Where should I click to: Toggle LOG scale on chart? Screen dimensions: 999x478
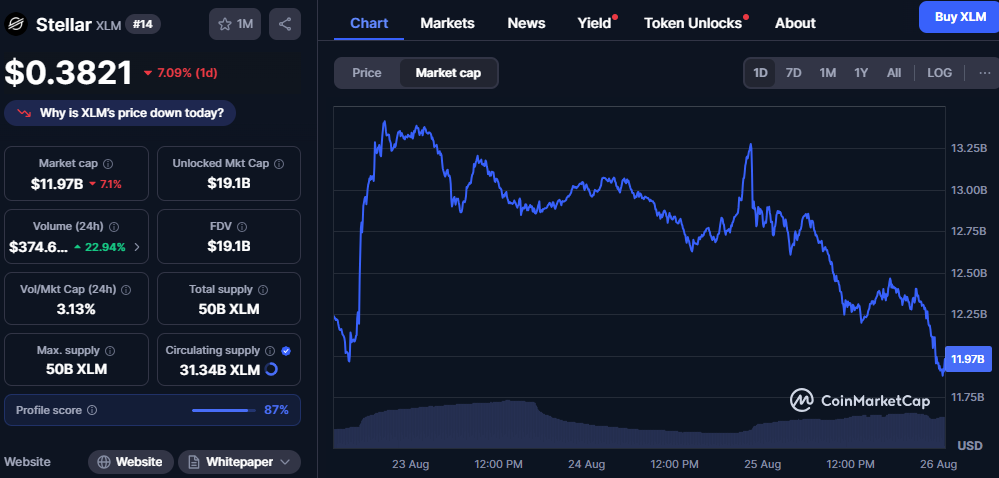click(x=939, y=73)
